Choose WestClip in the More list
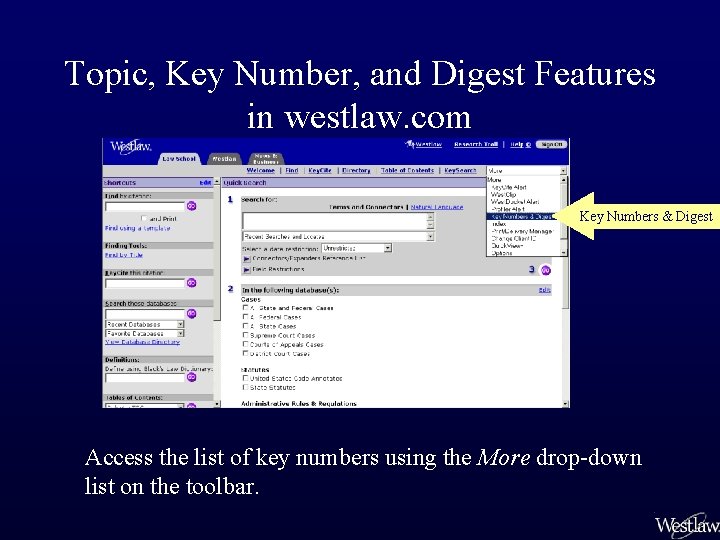 point(503,194)
